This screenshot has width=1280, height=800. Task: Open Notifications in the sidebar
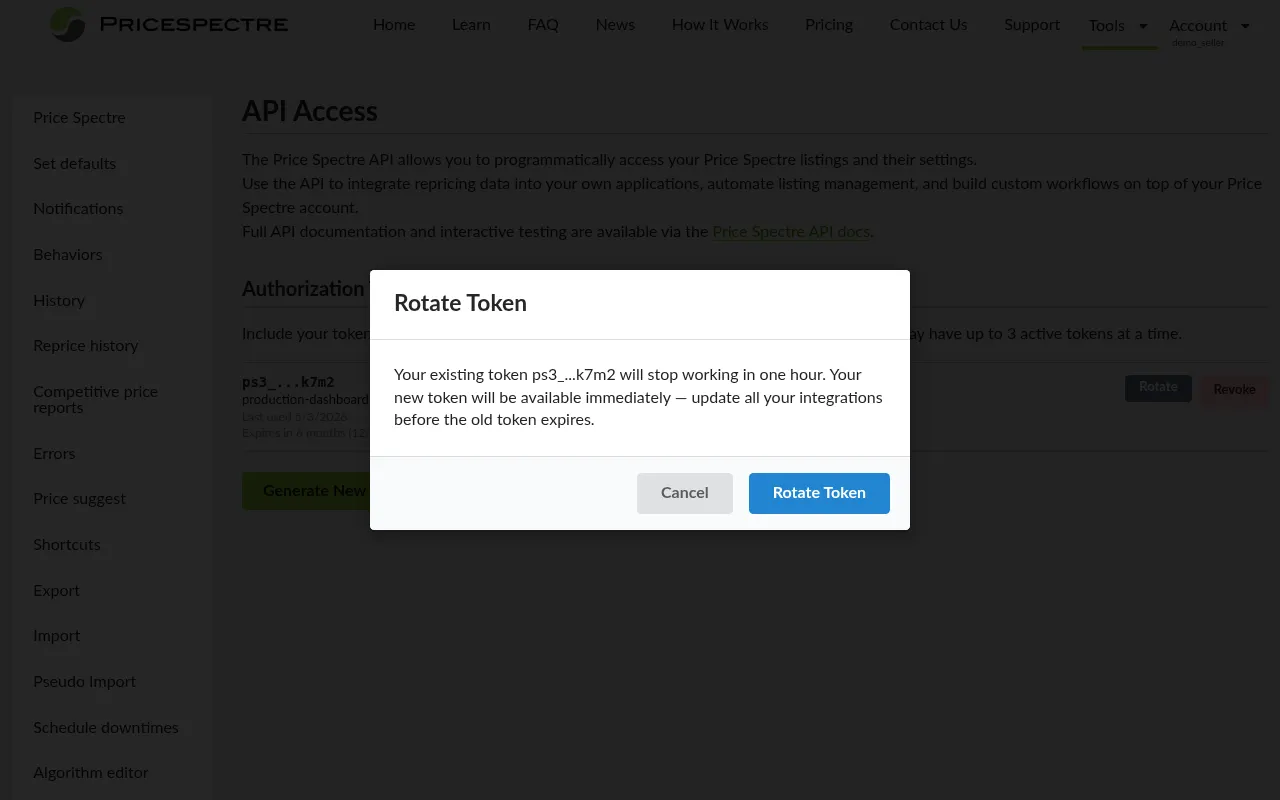78,209
